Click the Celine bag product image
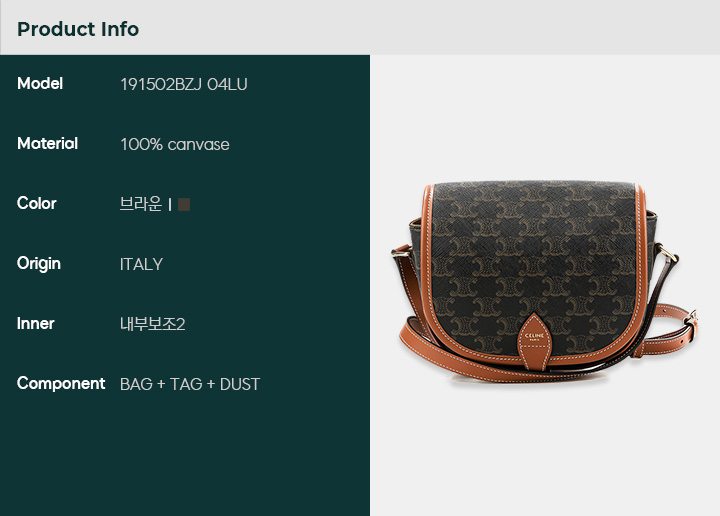The height and width of the screenshot is (516, 720). point(545,281)
